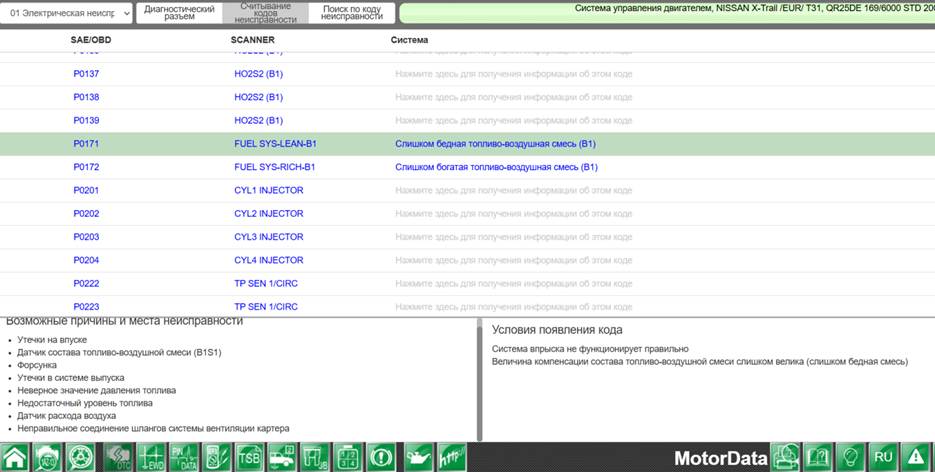Open the help book icon
The height and width of the screenshot is (472, 935).
tap(818, 457)
